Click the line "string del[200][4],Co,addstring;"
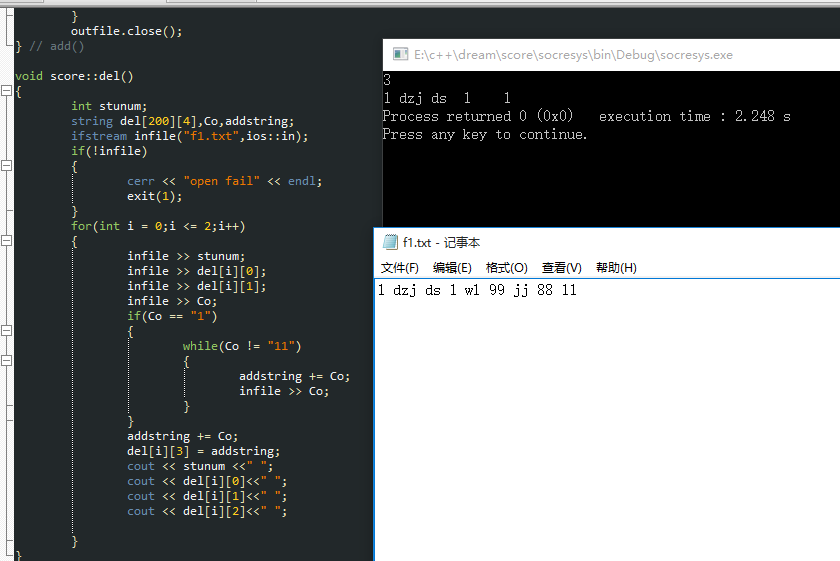840x561 pixels. tap(182, 121)
